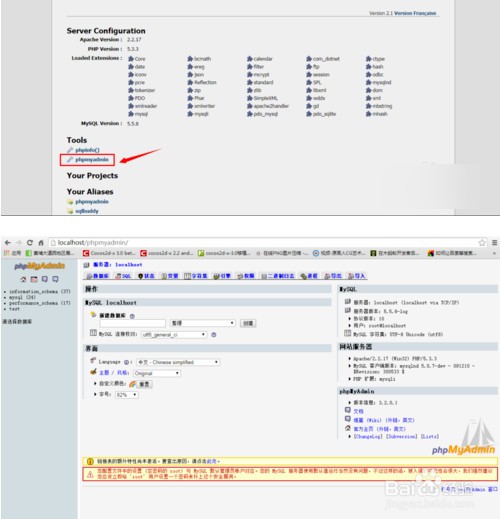Click the phpMyAdmin logo in the sidebar

[39, 266]
